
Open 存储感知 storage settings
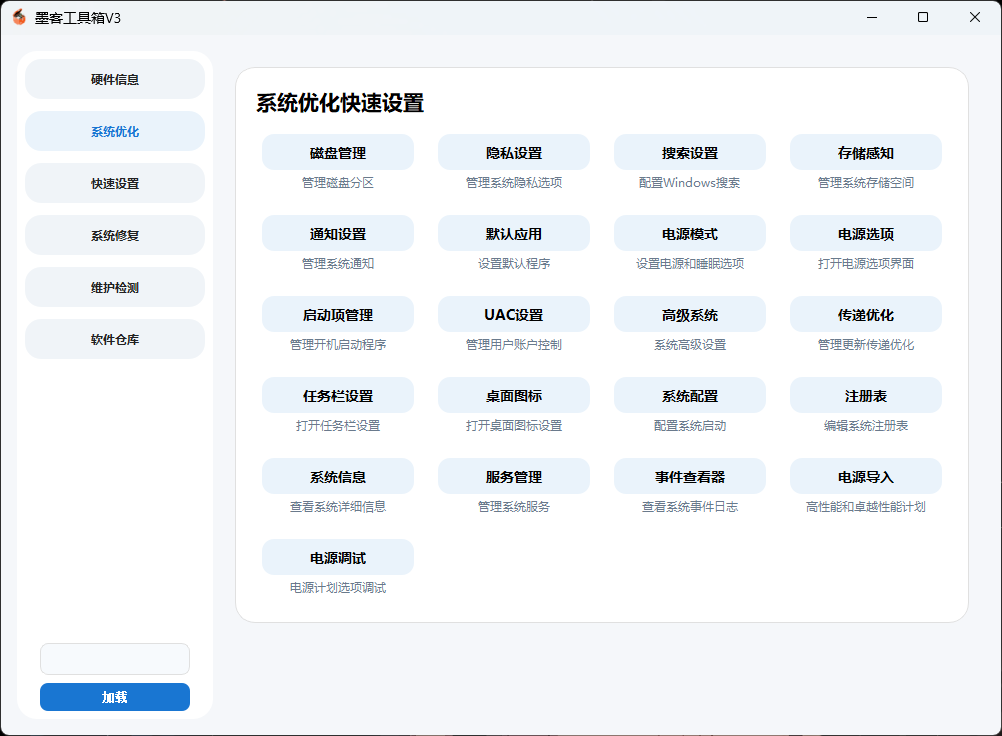point(866,153)
